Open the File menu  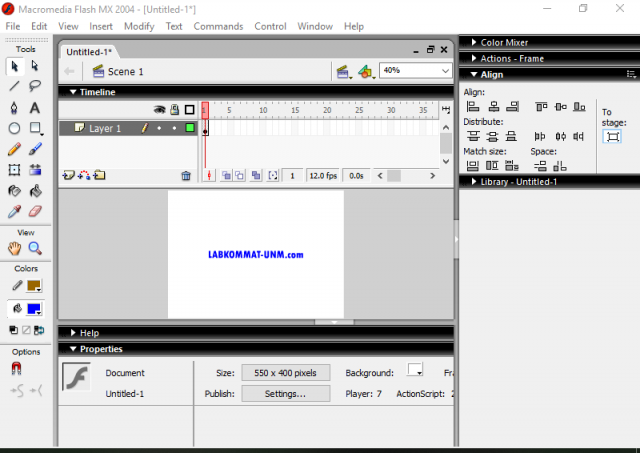click(x=13, y=27)
